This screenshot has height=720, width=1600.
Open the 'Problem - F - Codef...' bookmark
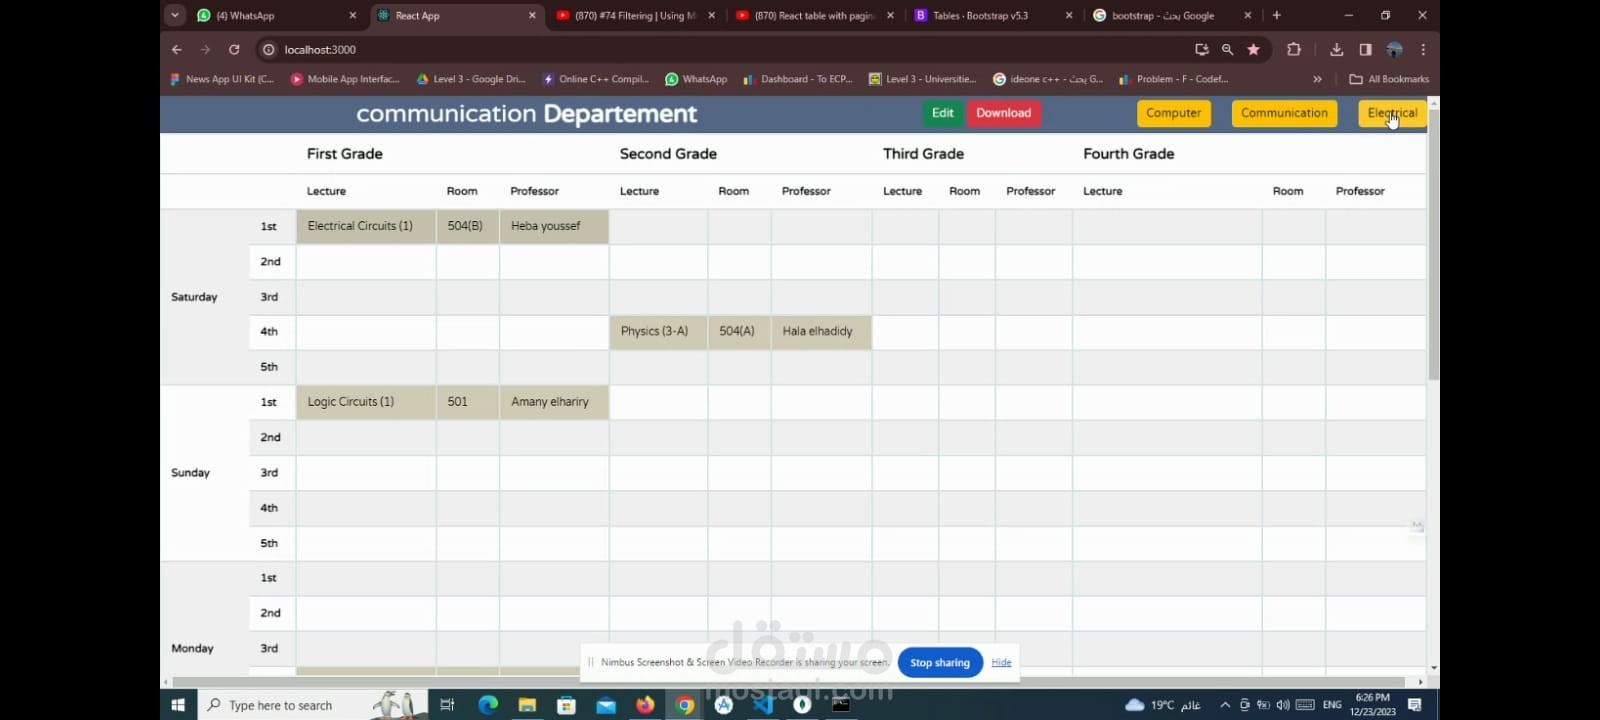(1174, 79)
